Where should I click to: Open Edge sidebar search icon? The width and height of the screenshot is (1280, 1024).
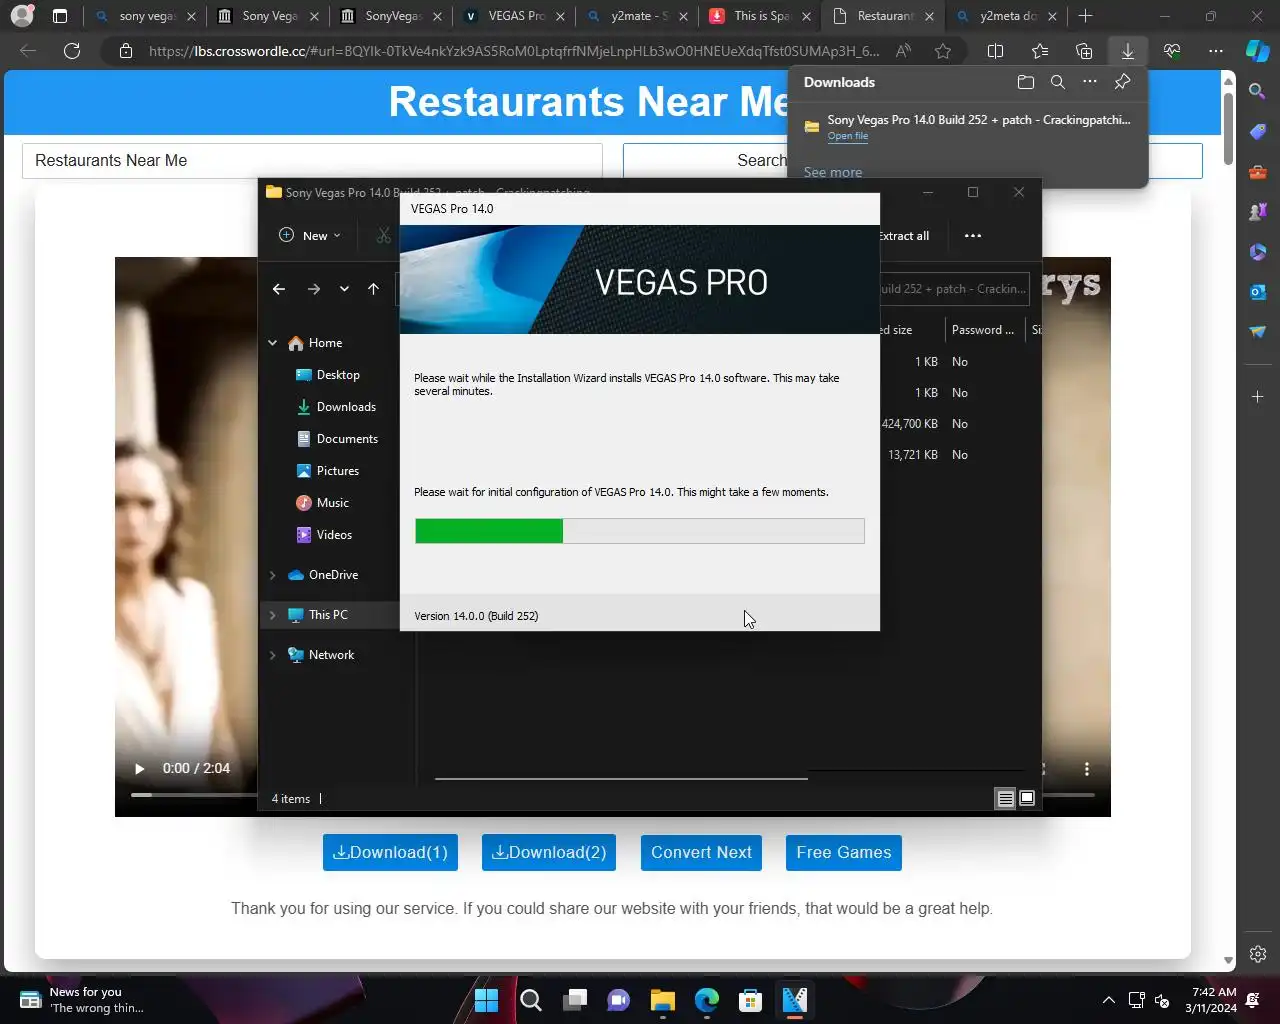1258,92
